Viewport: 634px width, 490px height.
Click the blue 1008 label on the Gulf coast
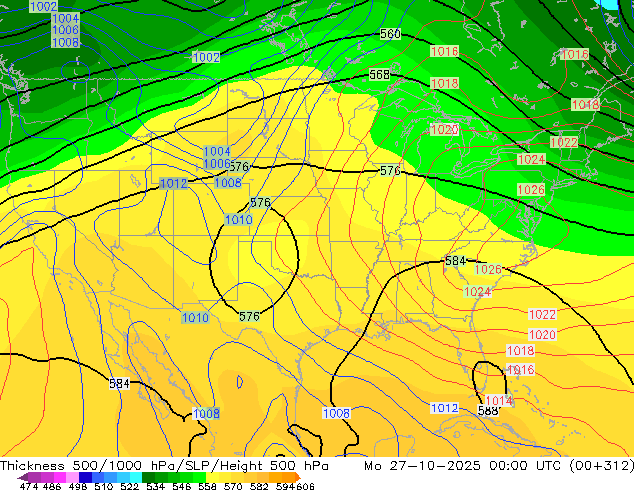point(336,414)
